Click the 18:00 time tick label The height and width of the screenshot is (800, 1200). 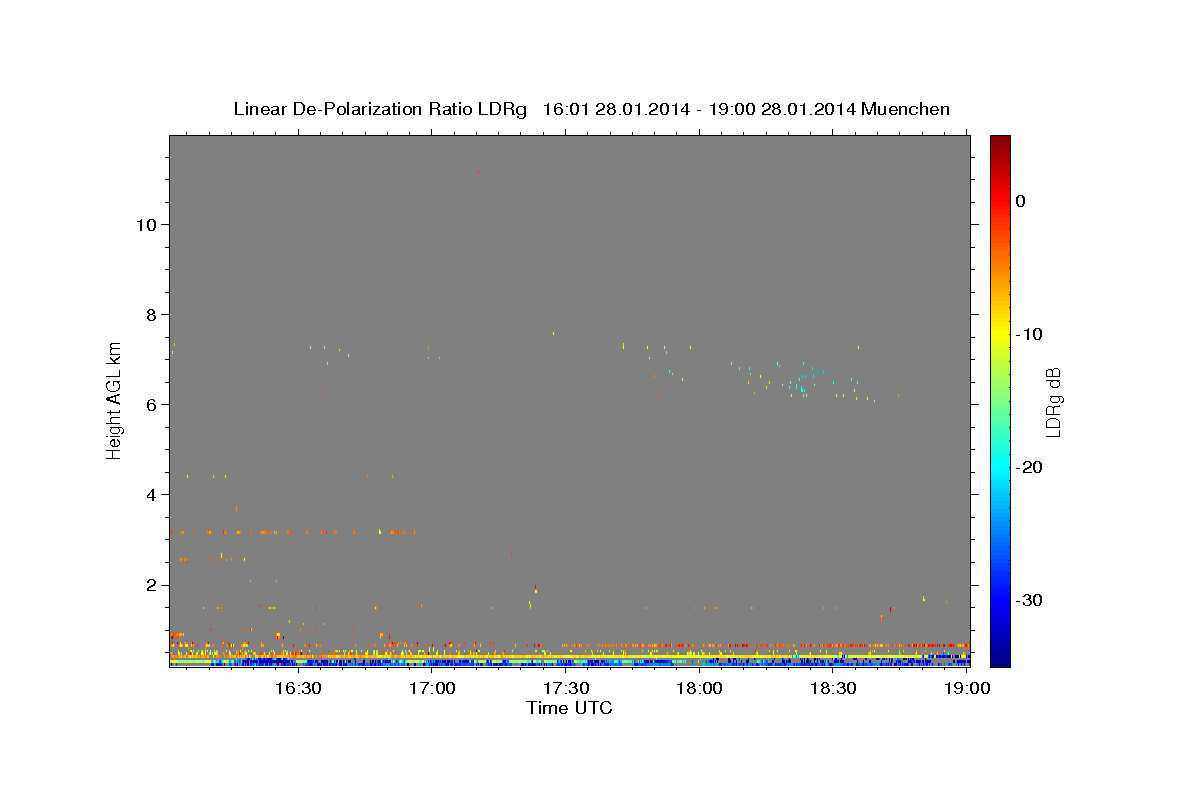point(700,688)
